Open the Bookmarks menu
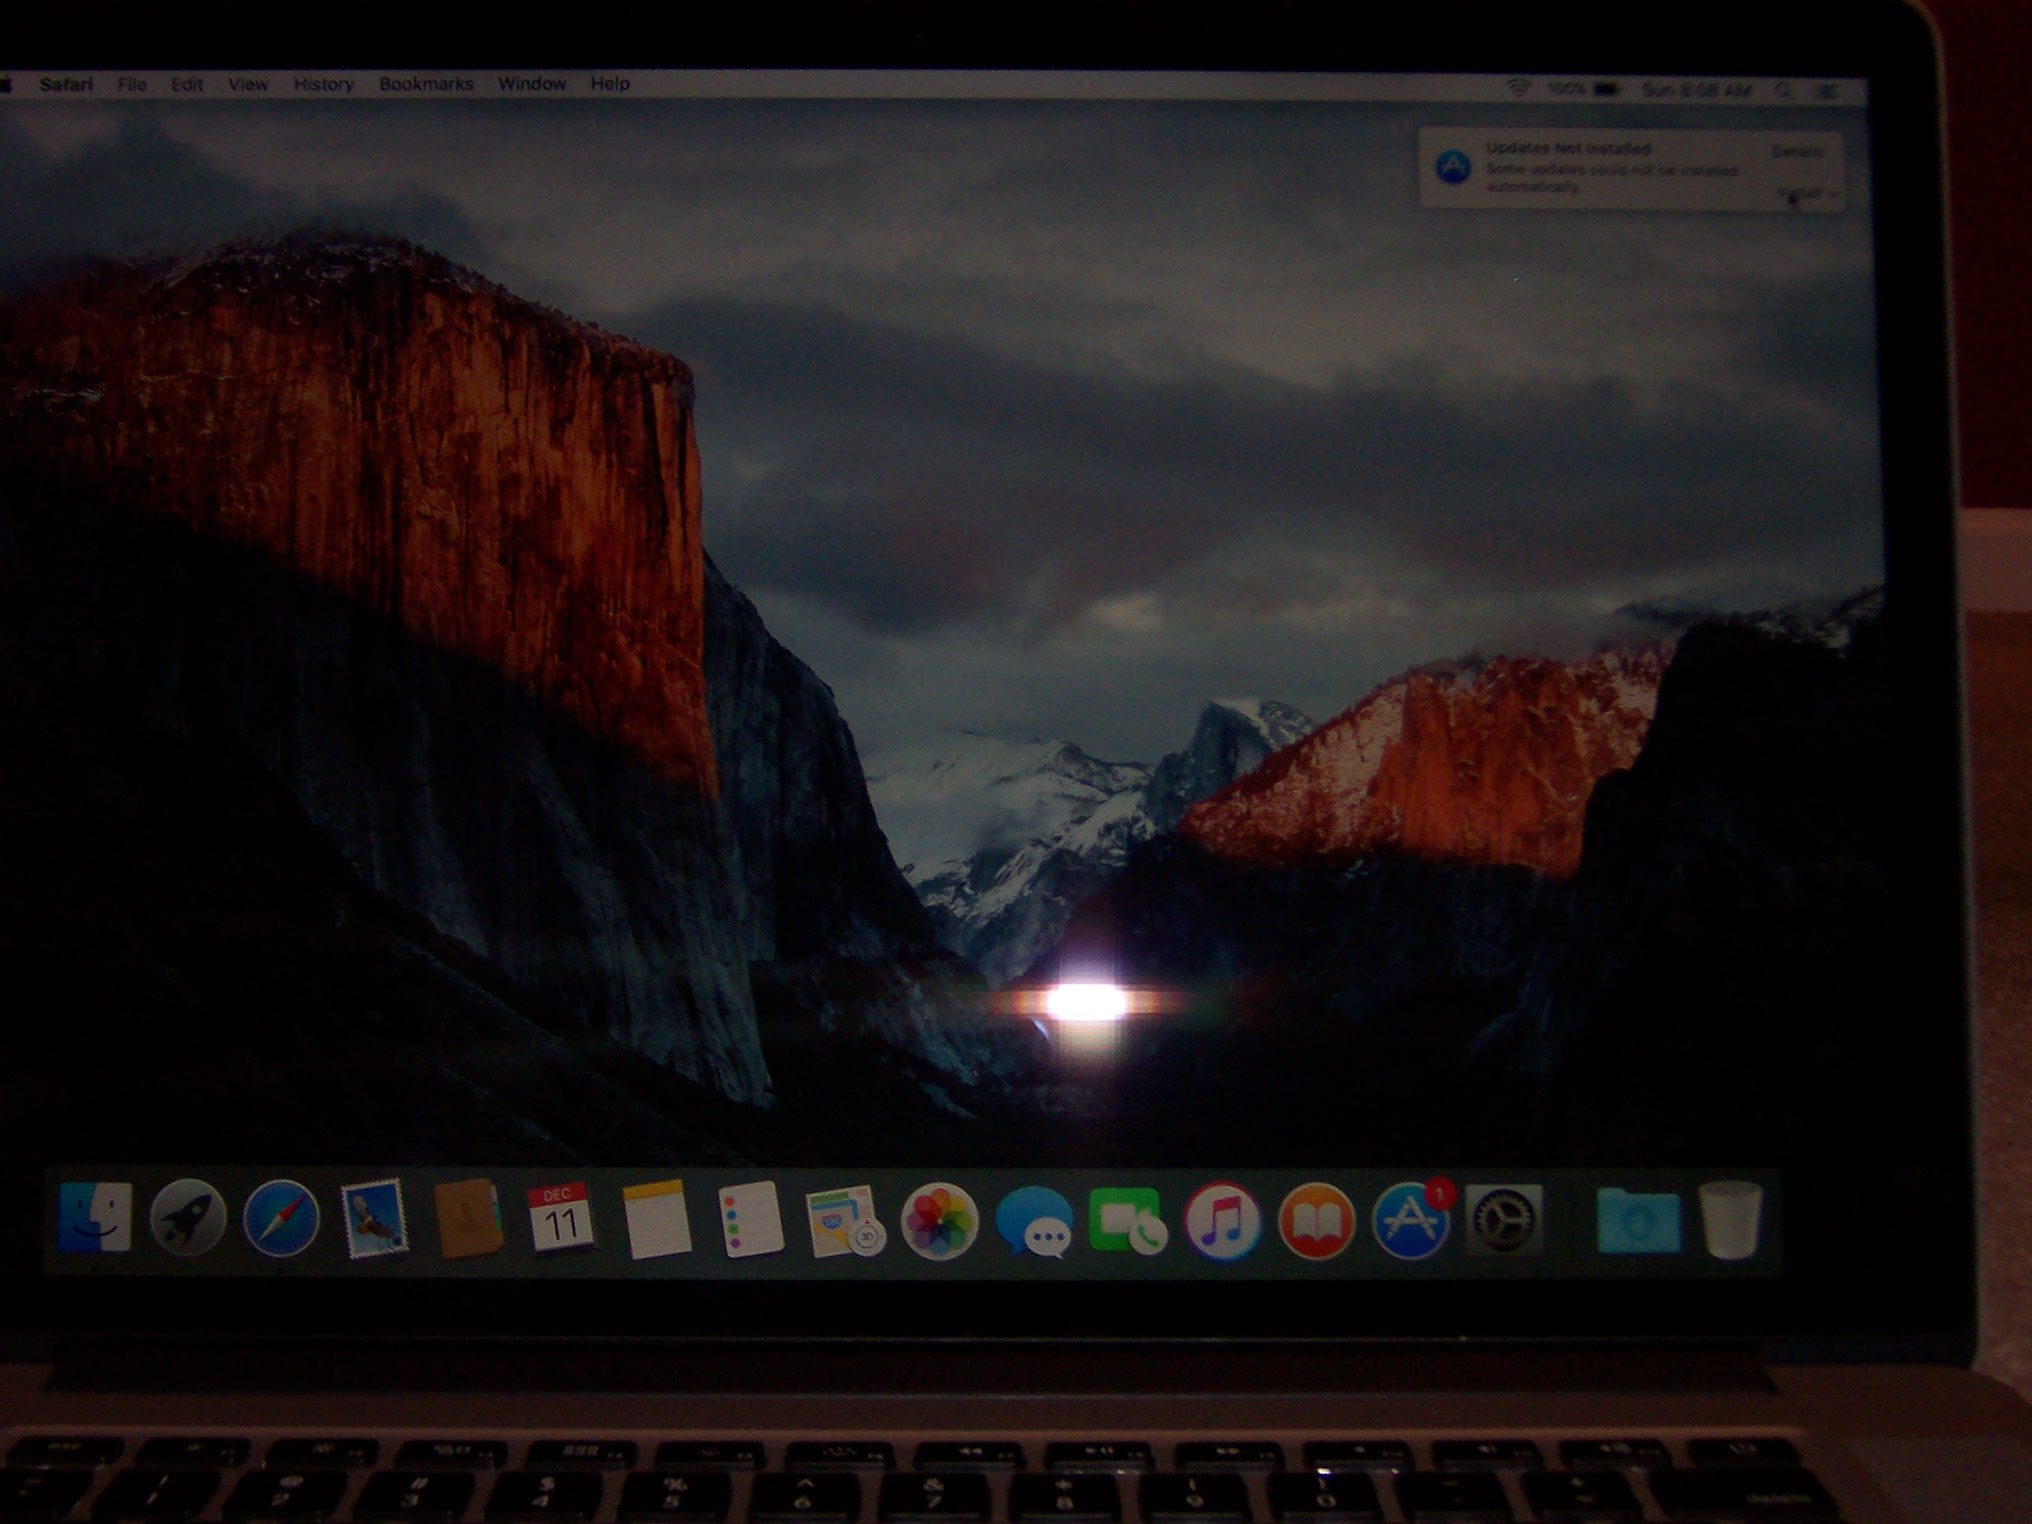The width and height of the screenshot is (2032, 1524). (x=426, y=84)
